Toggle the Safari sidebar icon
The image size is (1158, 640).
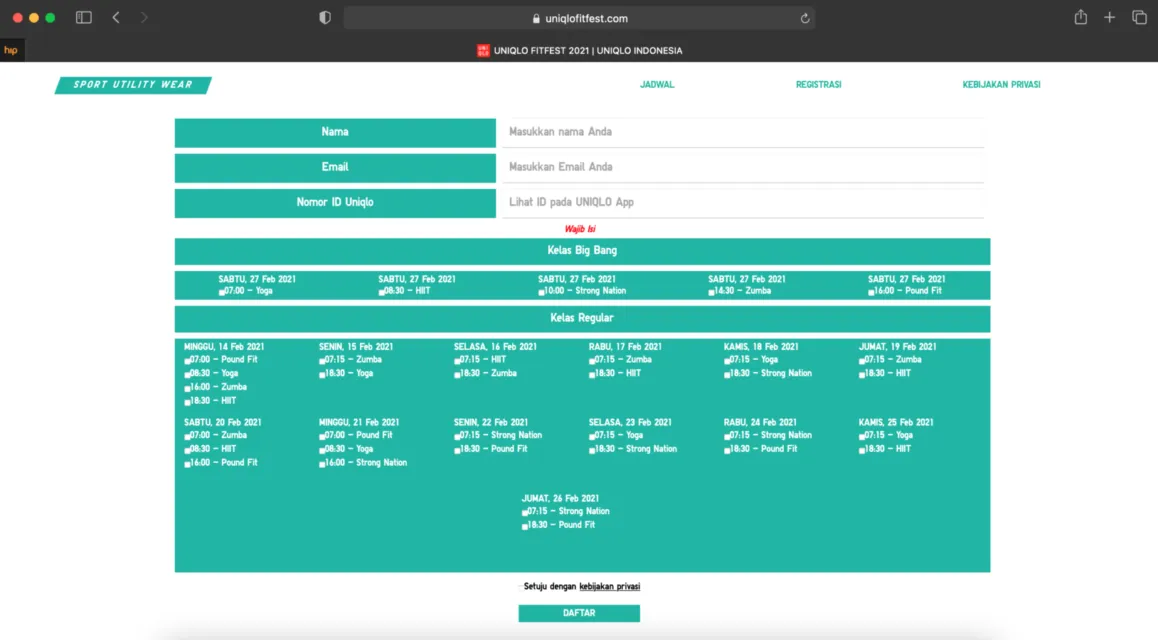click(x=83, y=18)
